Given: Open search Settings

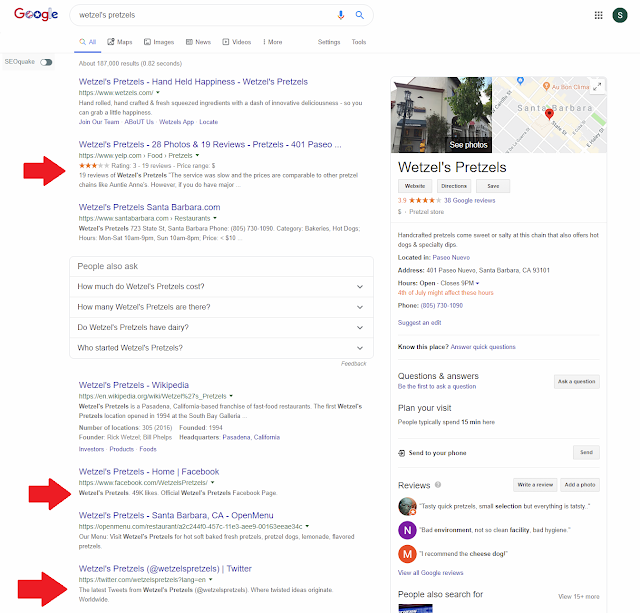Looking at the screenshot, I should (x=329, y=42).
